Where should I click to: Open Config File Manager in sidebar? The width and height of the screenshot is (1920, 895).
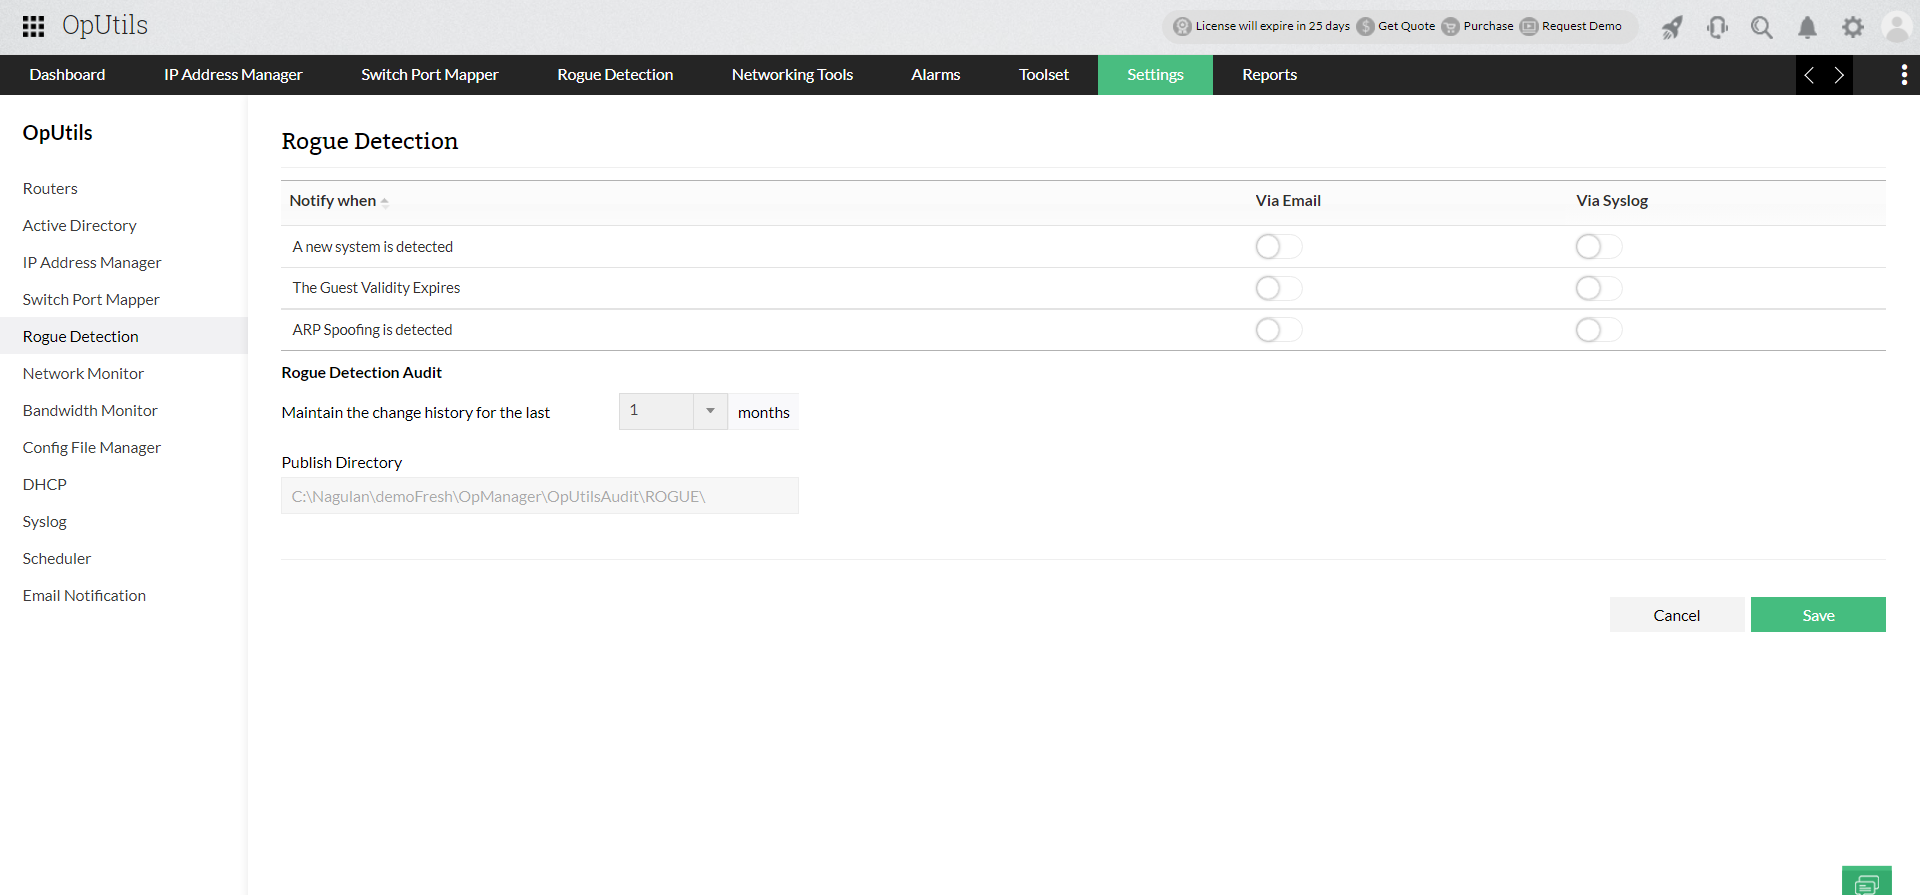point(92,448)
